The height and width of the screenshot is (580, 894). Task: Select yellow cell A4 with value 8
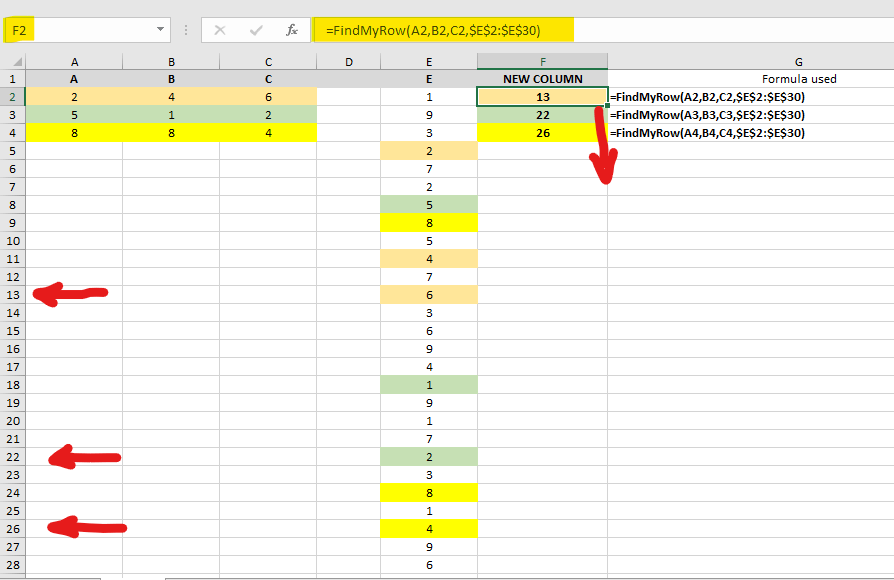(74, 133)
